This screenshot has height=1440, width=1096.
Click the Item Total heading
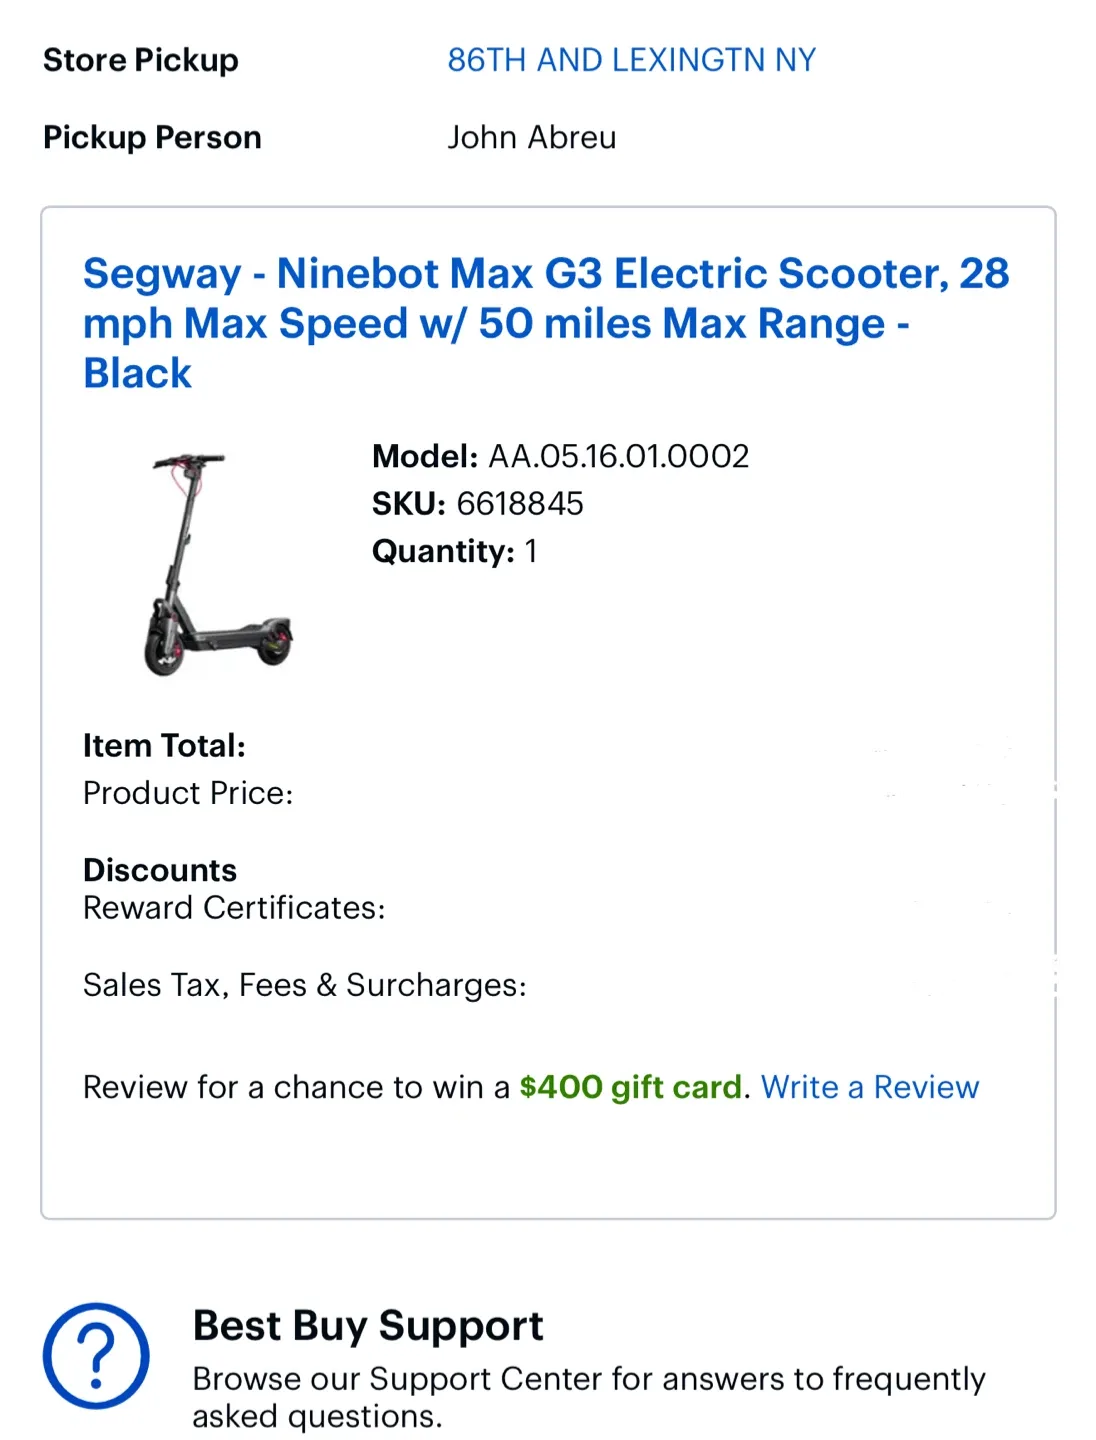coord(164,746)
